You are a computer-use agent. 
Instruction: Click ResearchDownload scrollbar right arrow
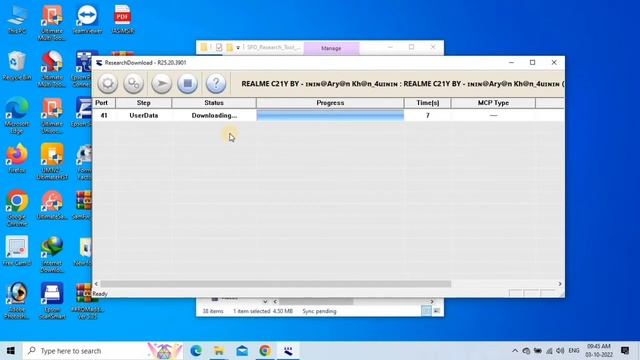[560, 284]
